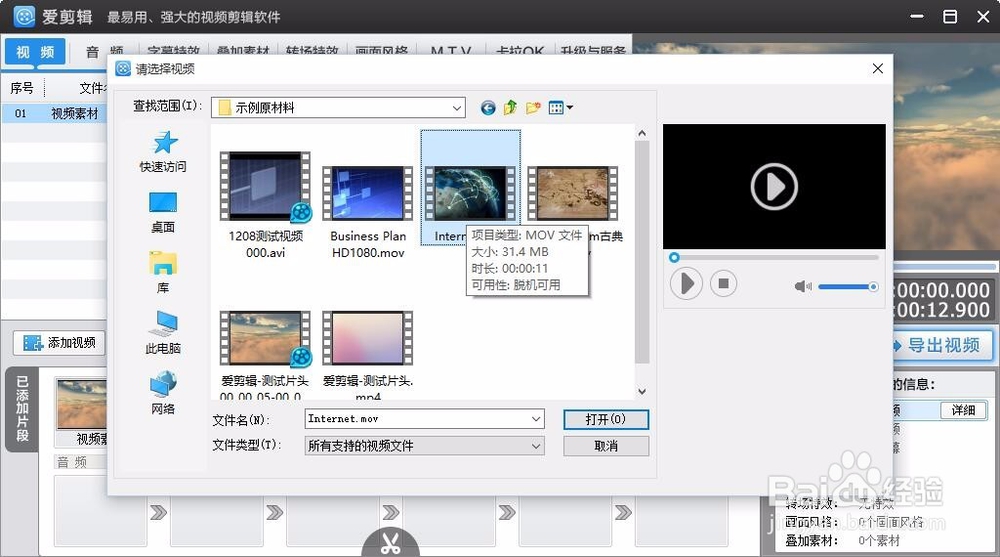Click 导出视频 export button in main window
The height and width of the screenshot is (557, 1000).
coord(943,346)
